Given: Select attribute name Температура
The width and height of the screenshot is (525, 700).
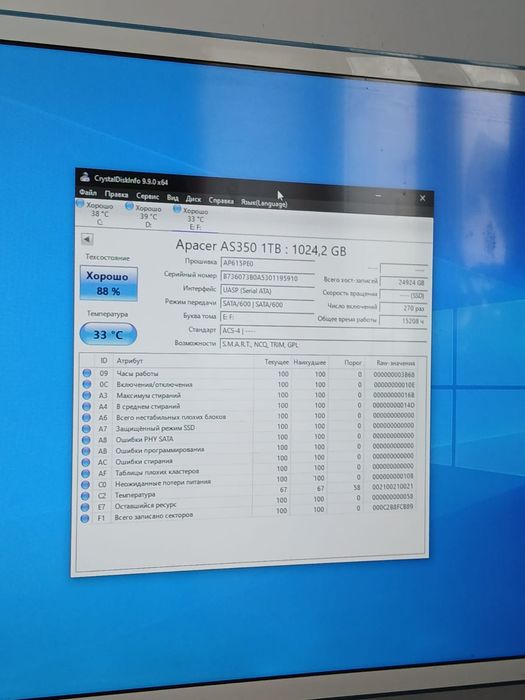Looking at the screenshot, I should tap(135, 495).
